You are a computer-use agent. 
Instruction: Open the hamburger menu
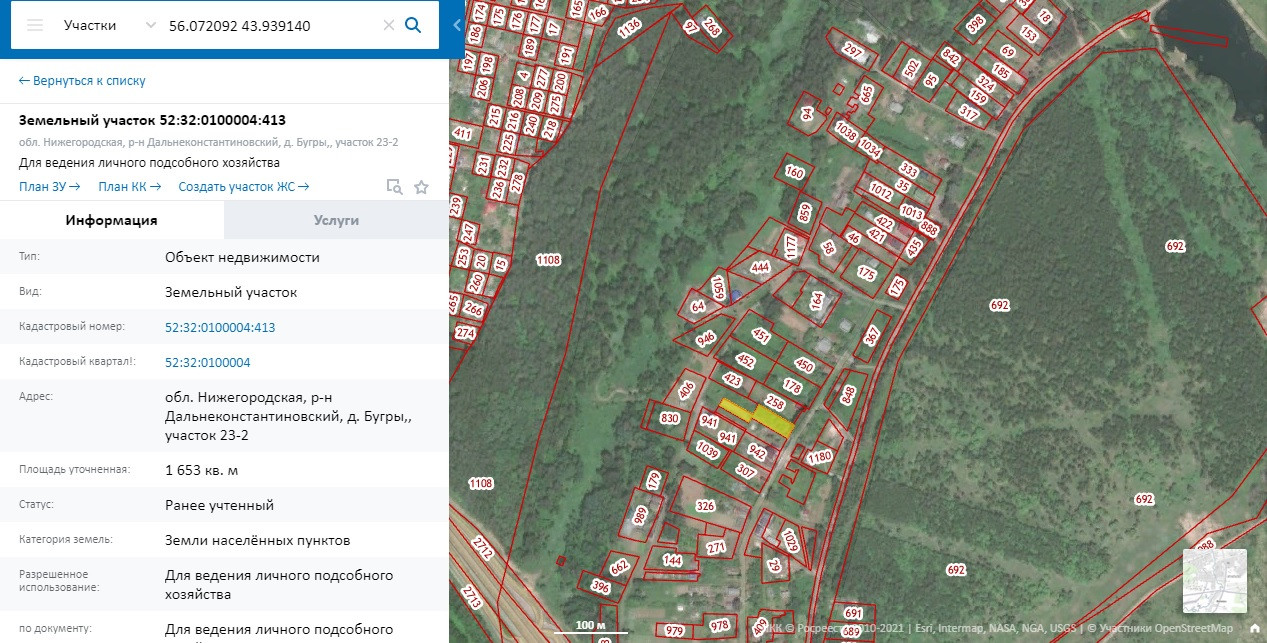point(35,25)
